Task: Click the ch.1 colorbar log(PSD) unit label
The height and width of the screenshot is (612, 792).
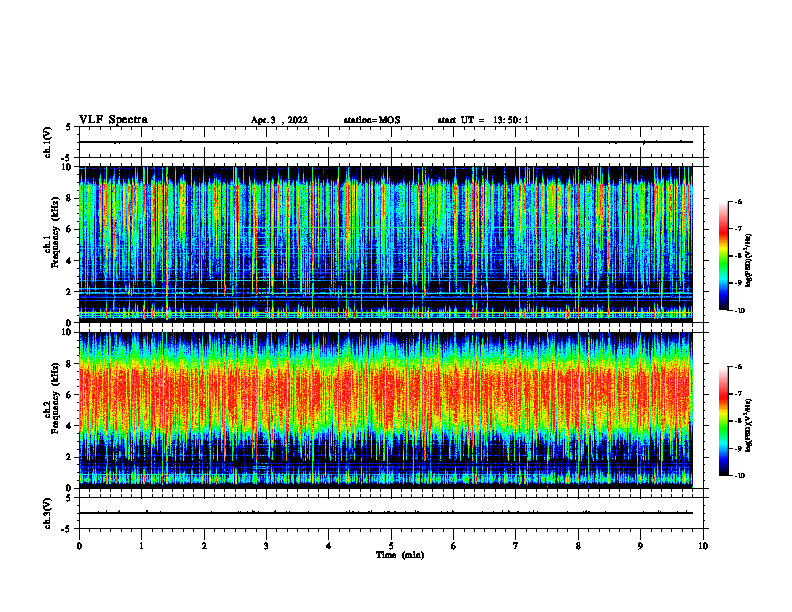Action: tap(749, 261)
